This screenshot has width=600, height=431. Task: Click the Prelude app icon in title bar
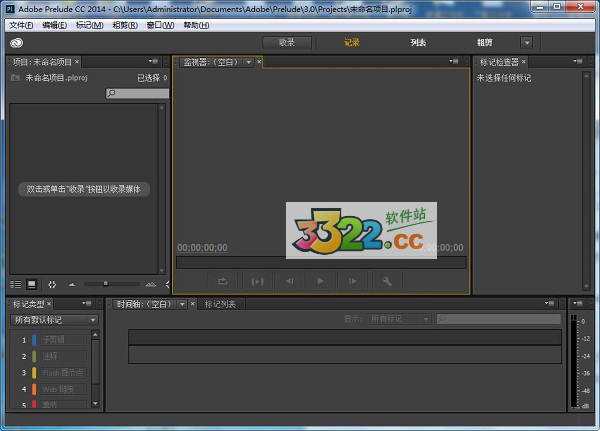[11, 9]
